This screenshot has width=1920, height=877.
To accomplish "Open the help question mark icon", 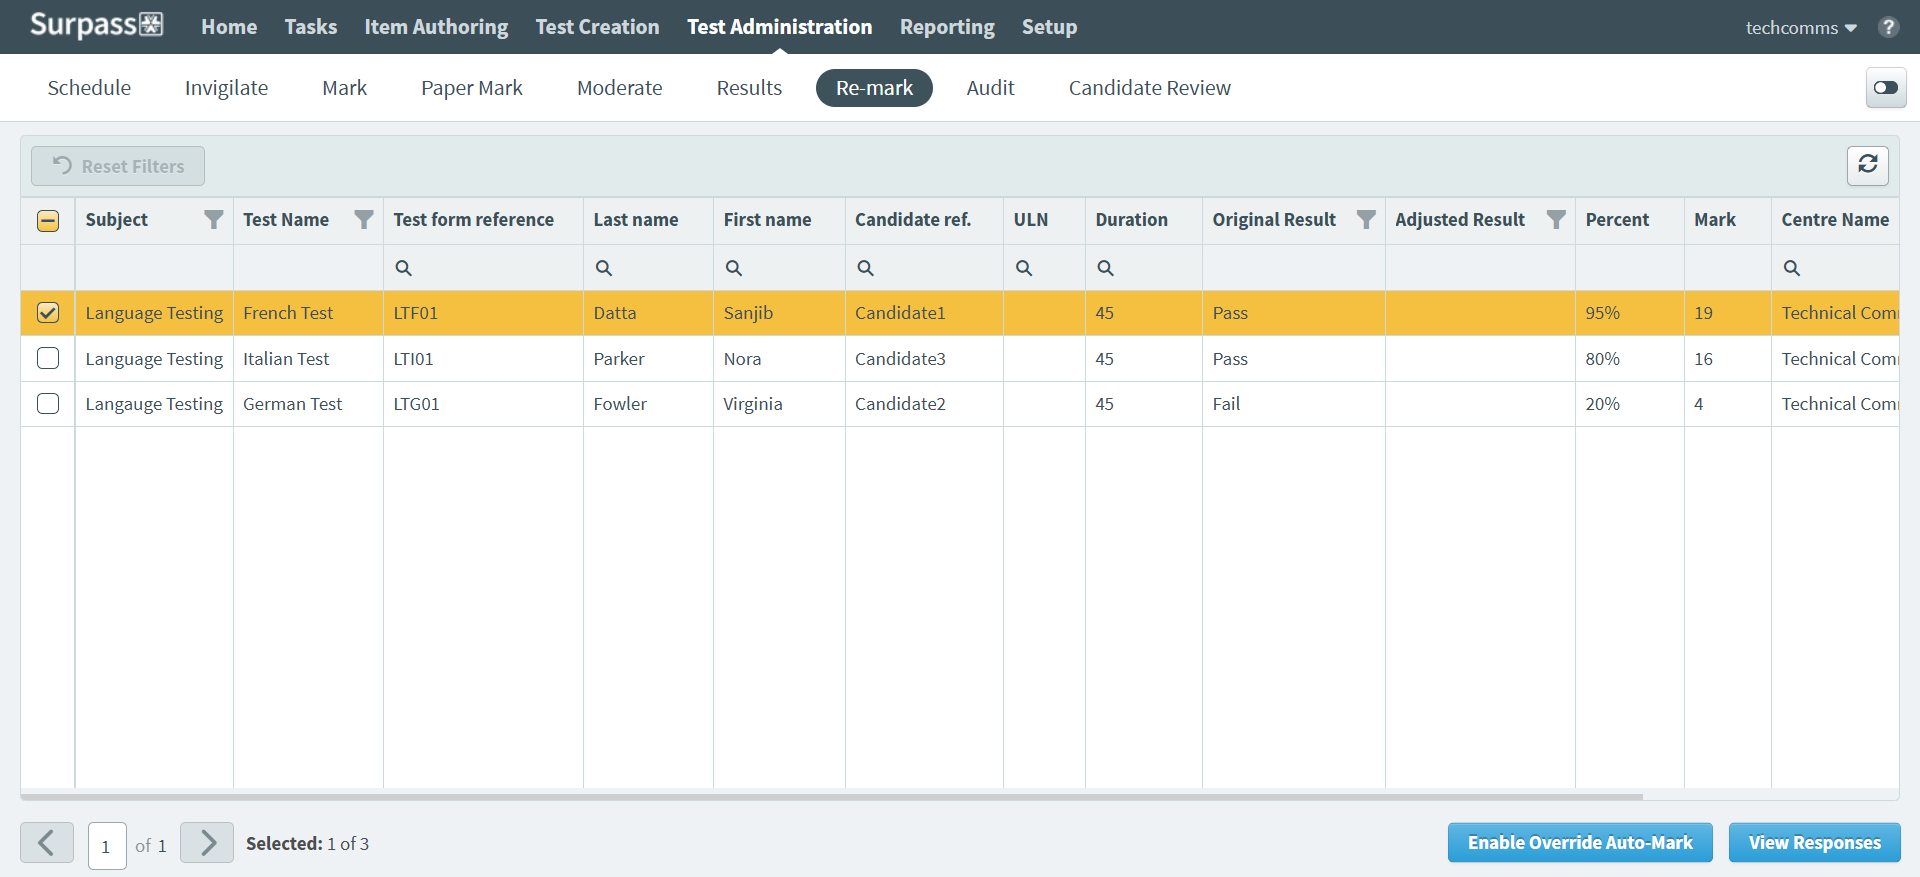I will (1888, 27).
